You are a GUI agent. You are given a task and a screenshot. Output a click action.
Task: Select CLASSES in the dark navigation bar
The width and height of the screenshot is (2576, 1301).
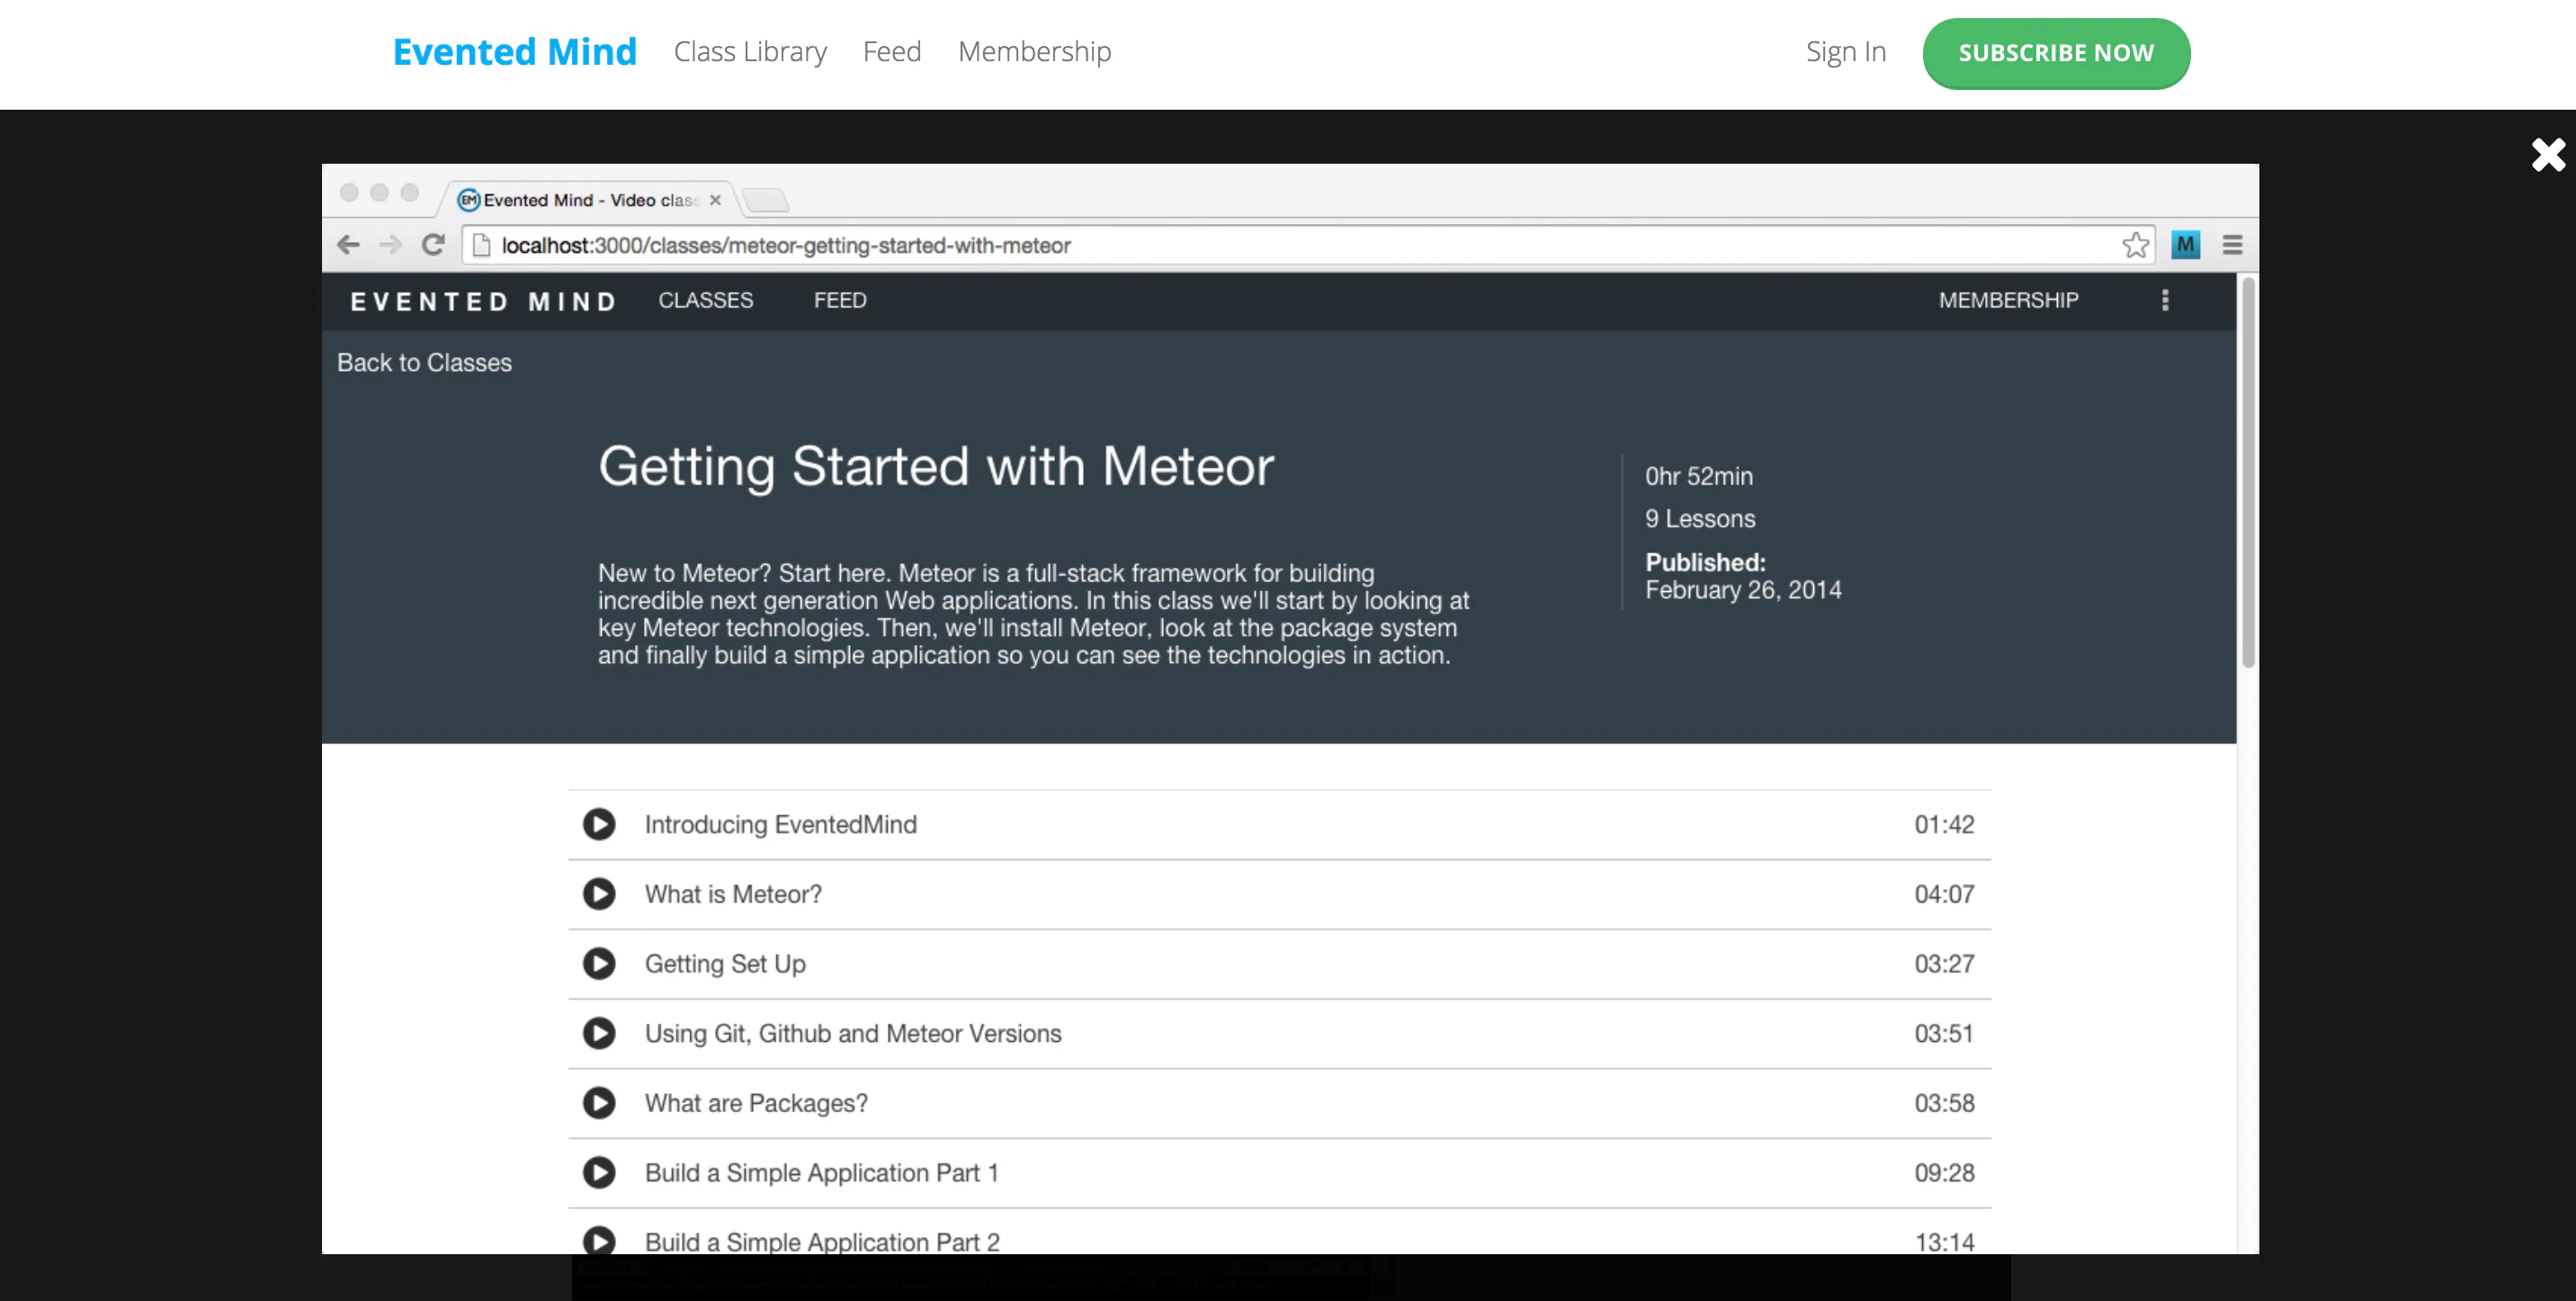(x=706, y=300)
